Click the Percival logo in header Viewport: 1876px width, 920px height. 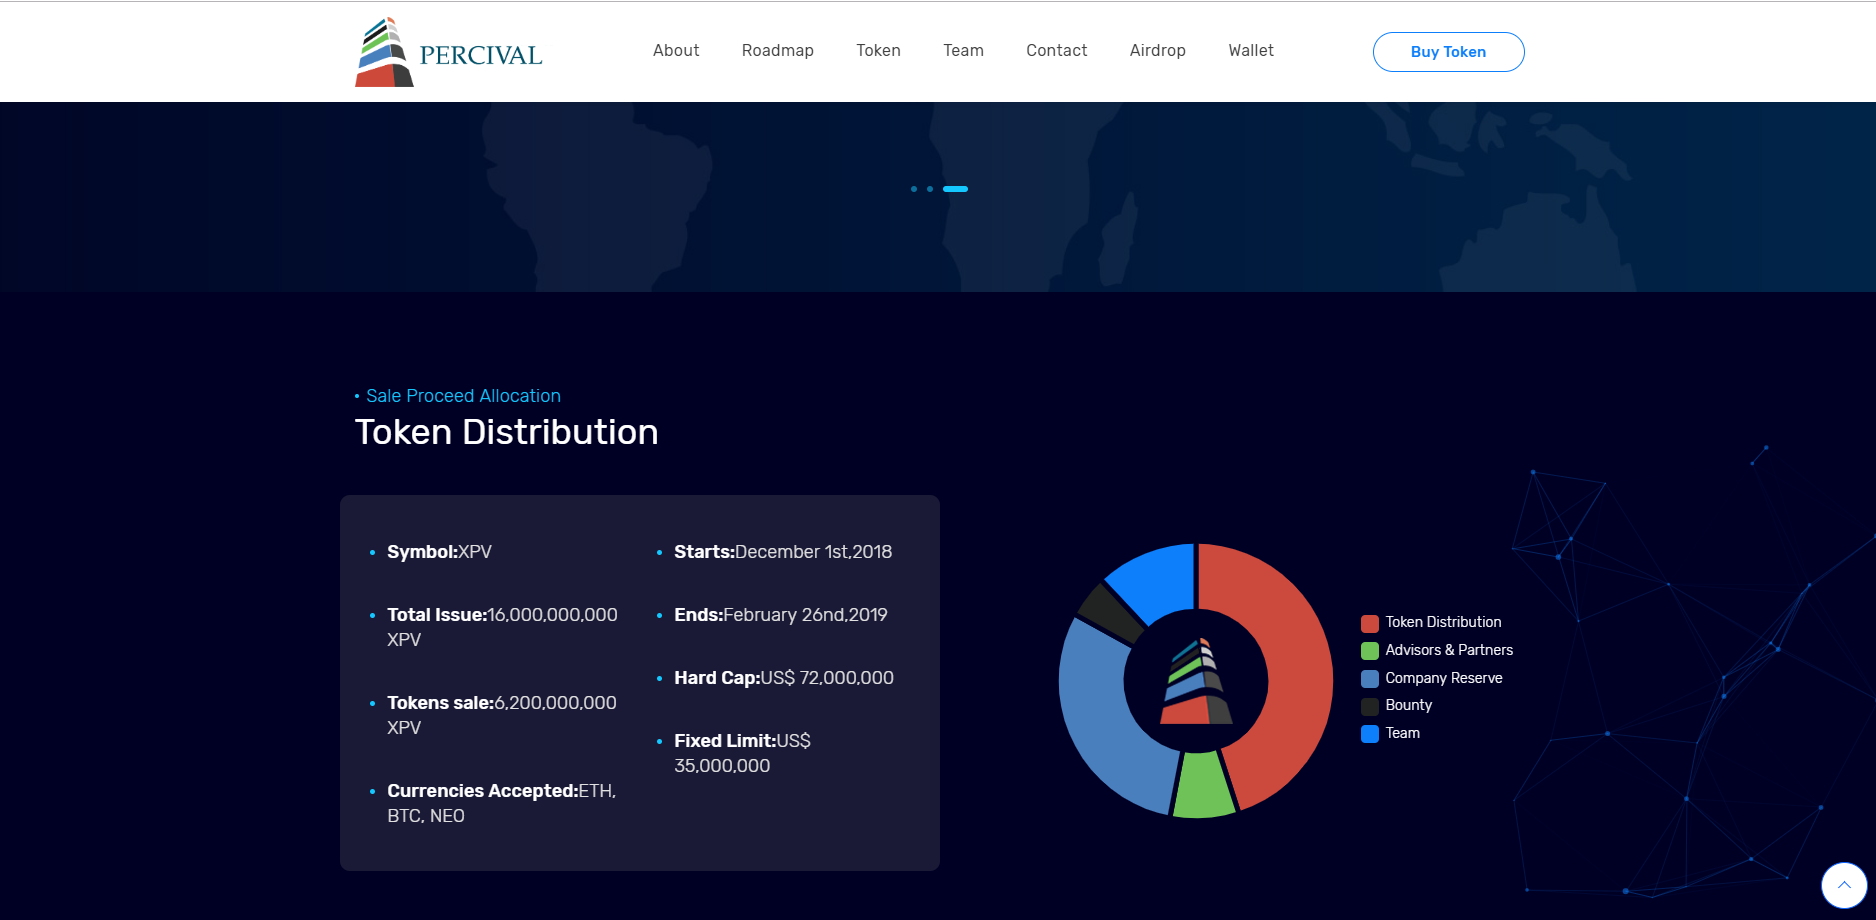pos(449,52)
